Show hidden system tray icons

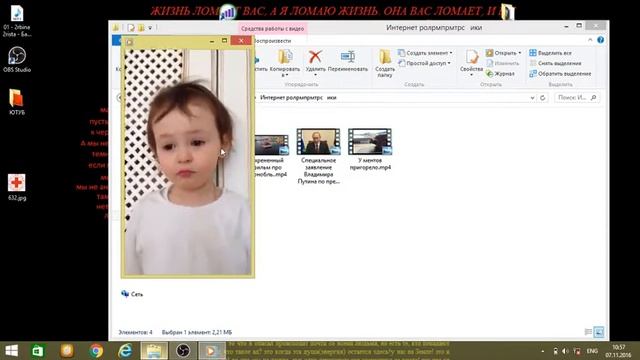click(x=542, y=351)
